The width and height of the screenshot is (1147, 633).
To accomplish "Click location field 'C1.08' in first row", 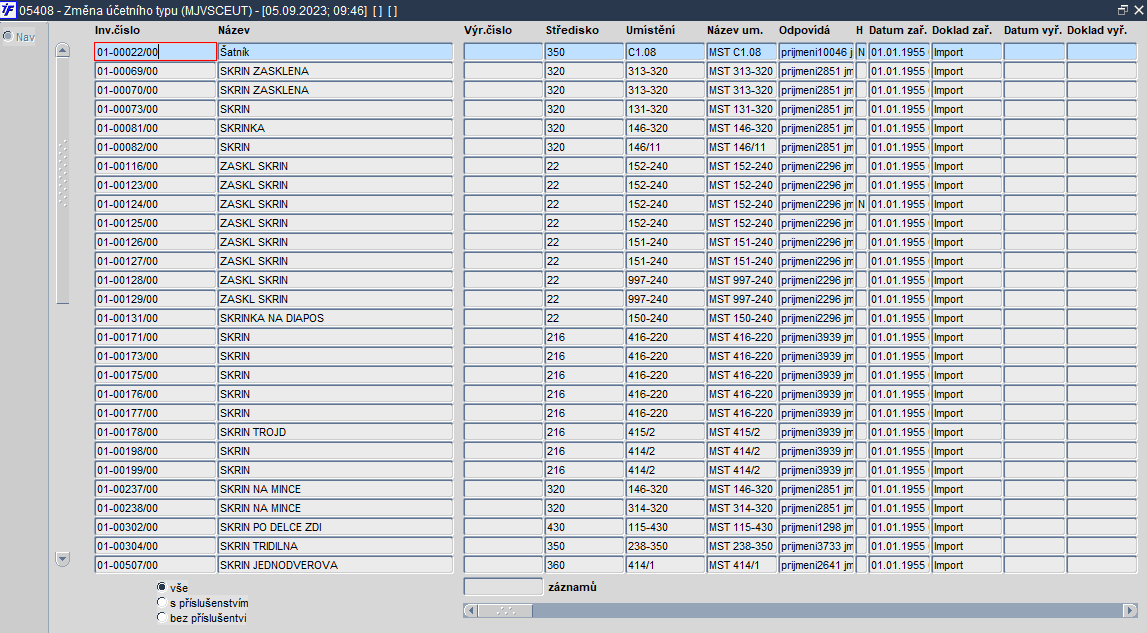I will (665, 52).
